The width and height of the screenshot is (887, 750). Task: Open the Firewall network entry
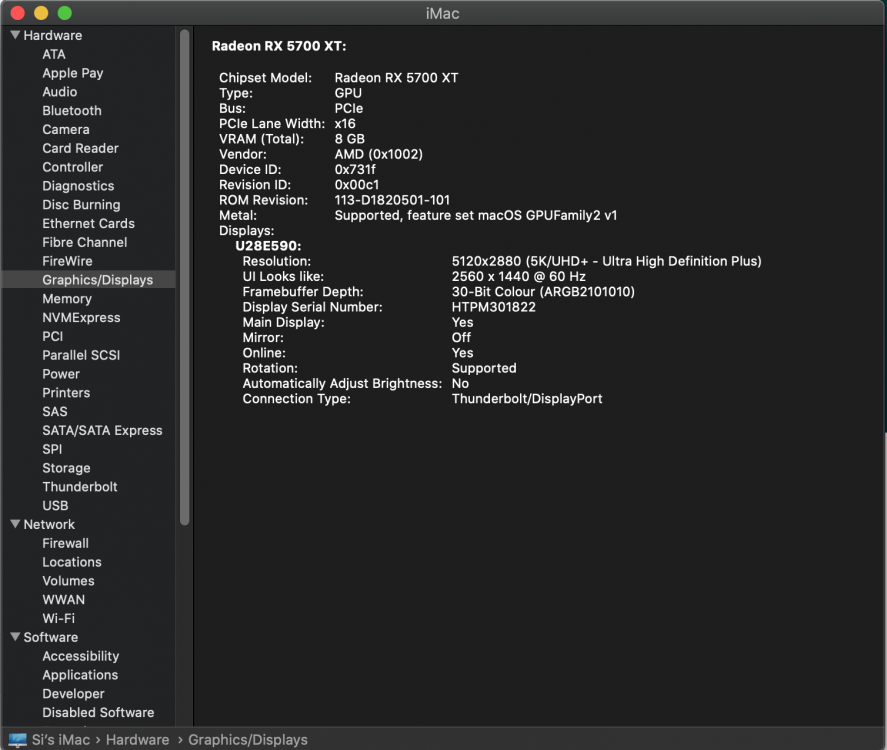pos(65,543)
